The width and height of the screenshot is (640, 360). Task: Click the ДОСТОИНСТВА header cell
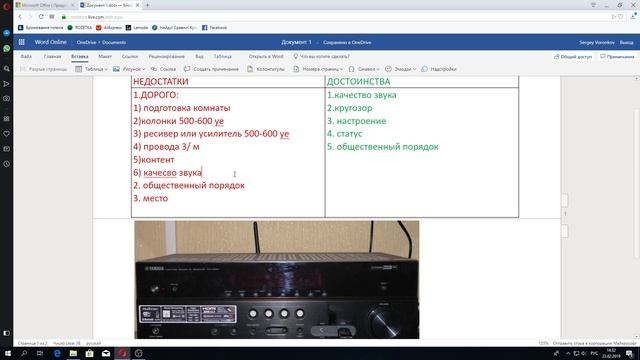[422, 82]
